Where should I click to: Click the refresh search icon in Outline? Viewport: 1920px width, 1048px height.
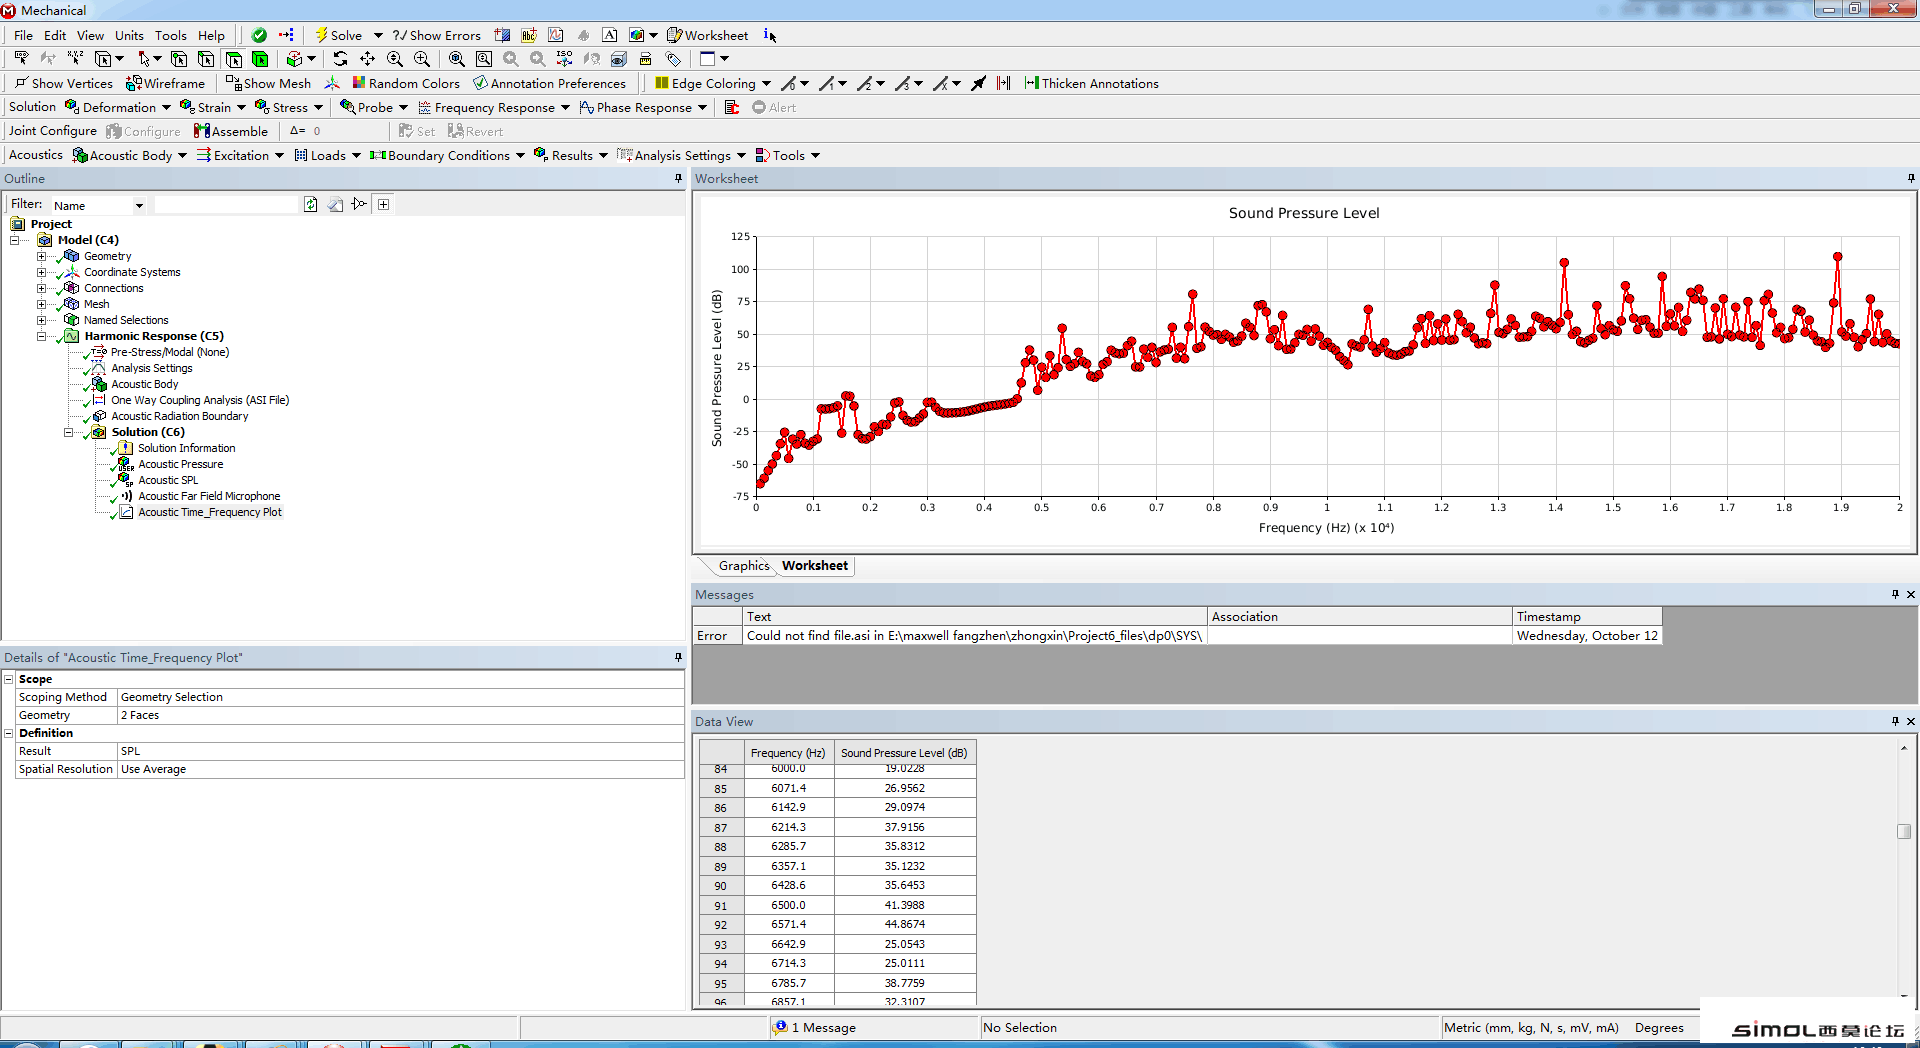pos(311,204)
